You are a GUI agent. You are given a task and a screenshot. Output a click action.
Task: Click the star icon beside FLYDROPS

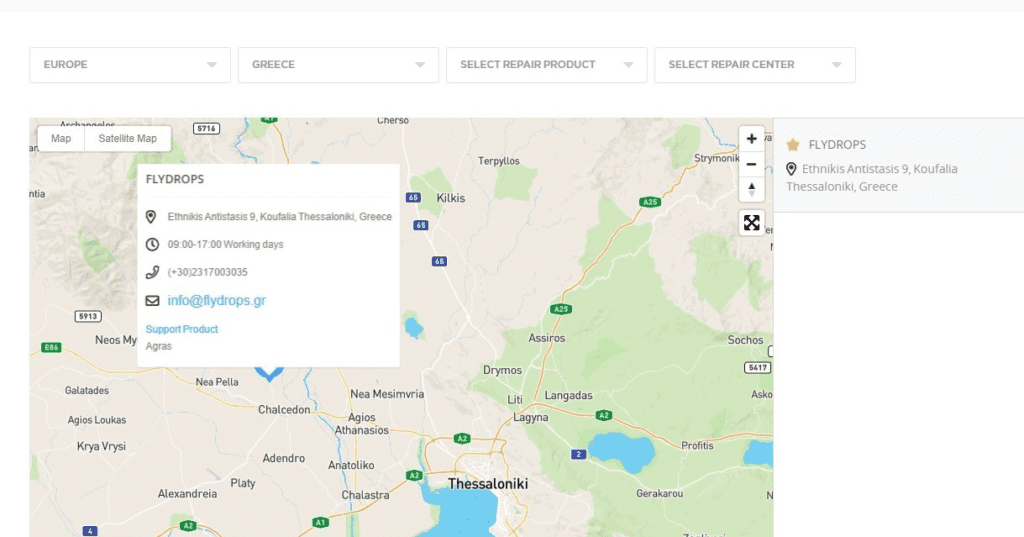pyautogui.click(x=793, y=145)
